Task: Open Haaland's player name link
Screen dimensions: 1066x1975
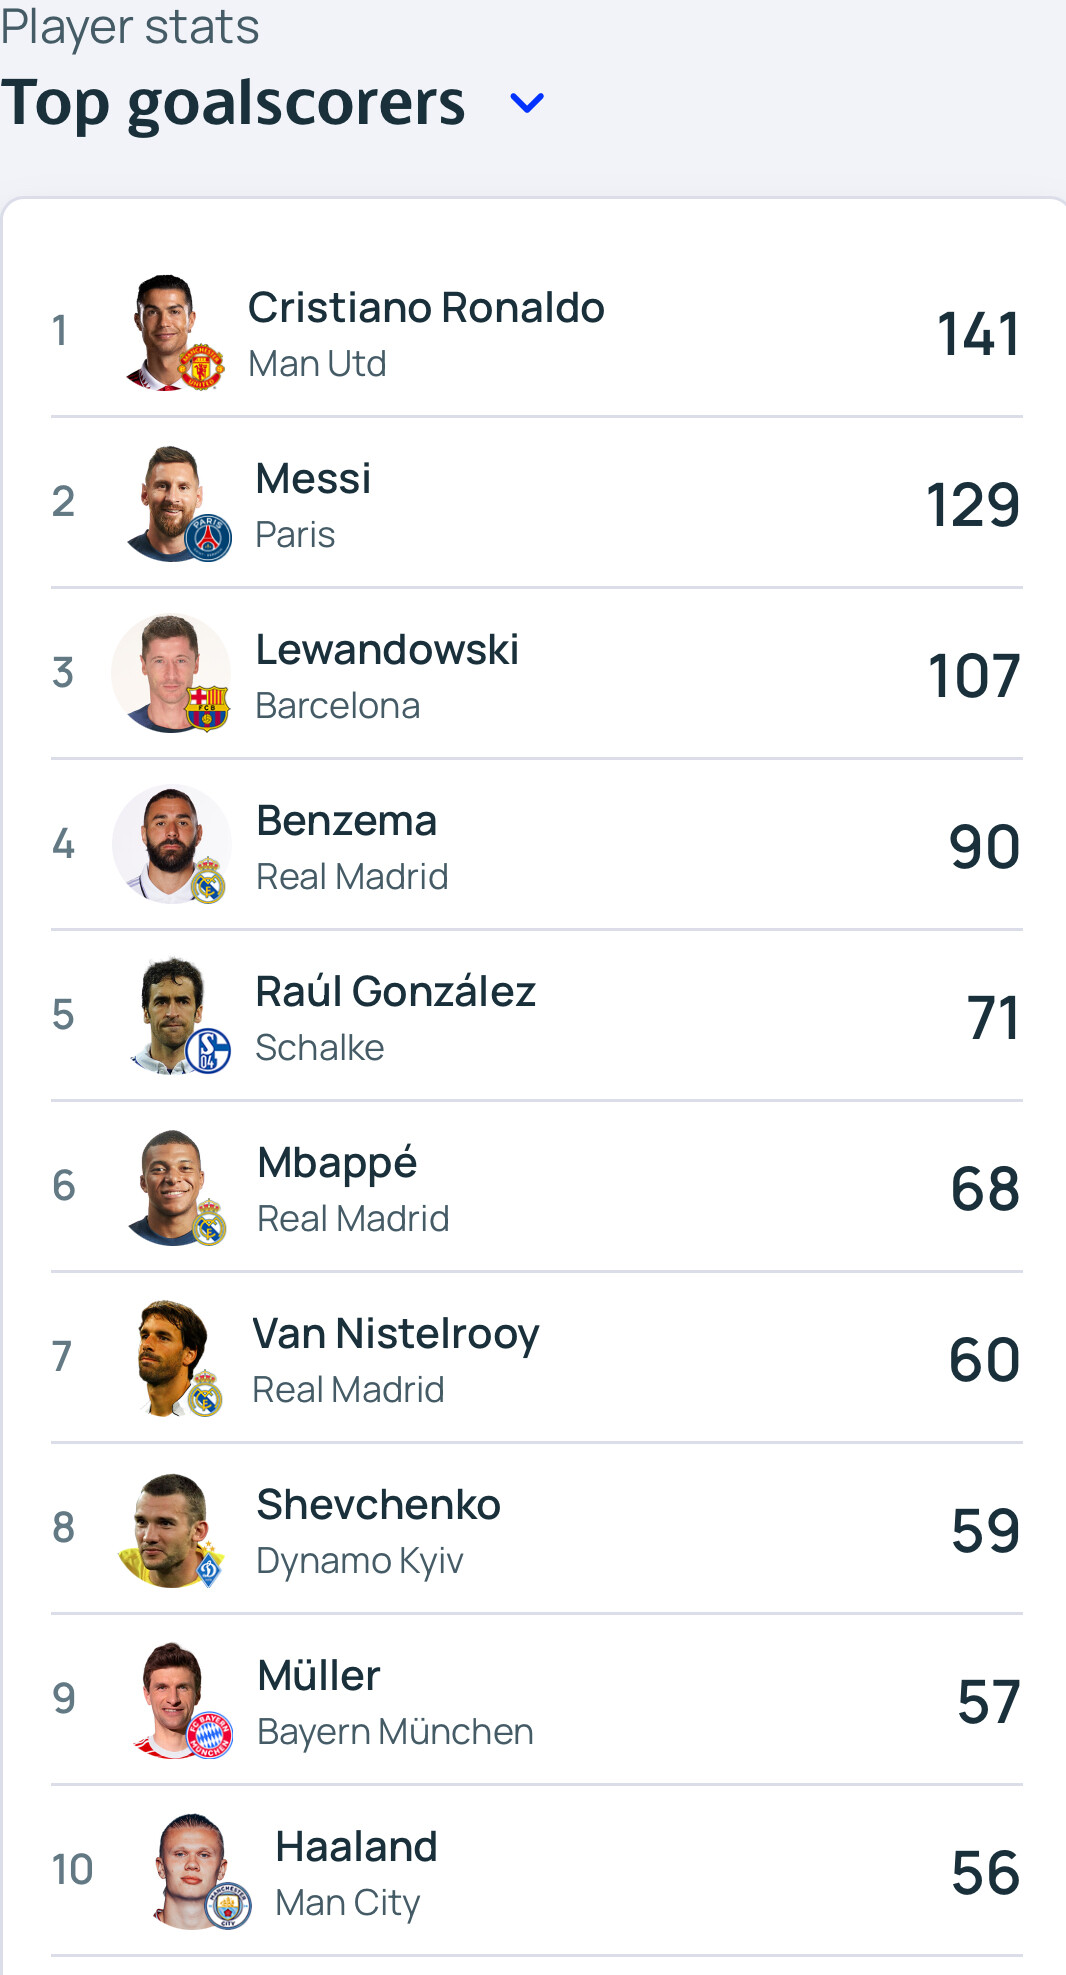Action: click(x=356, y=1847)
